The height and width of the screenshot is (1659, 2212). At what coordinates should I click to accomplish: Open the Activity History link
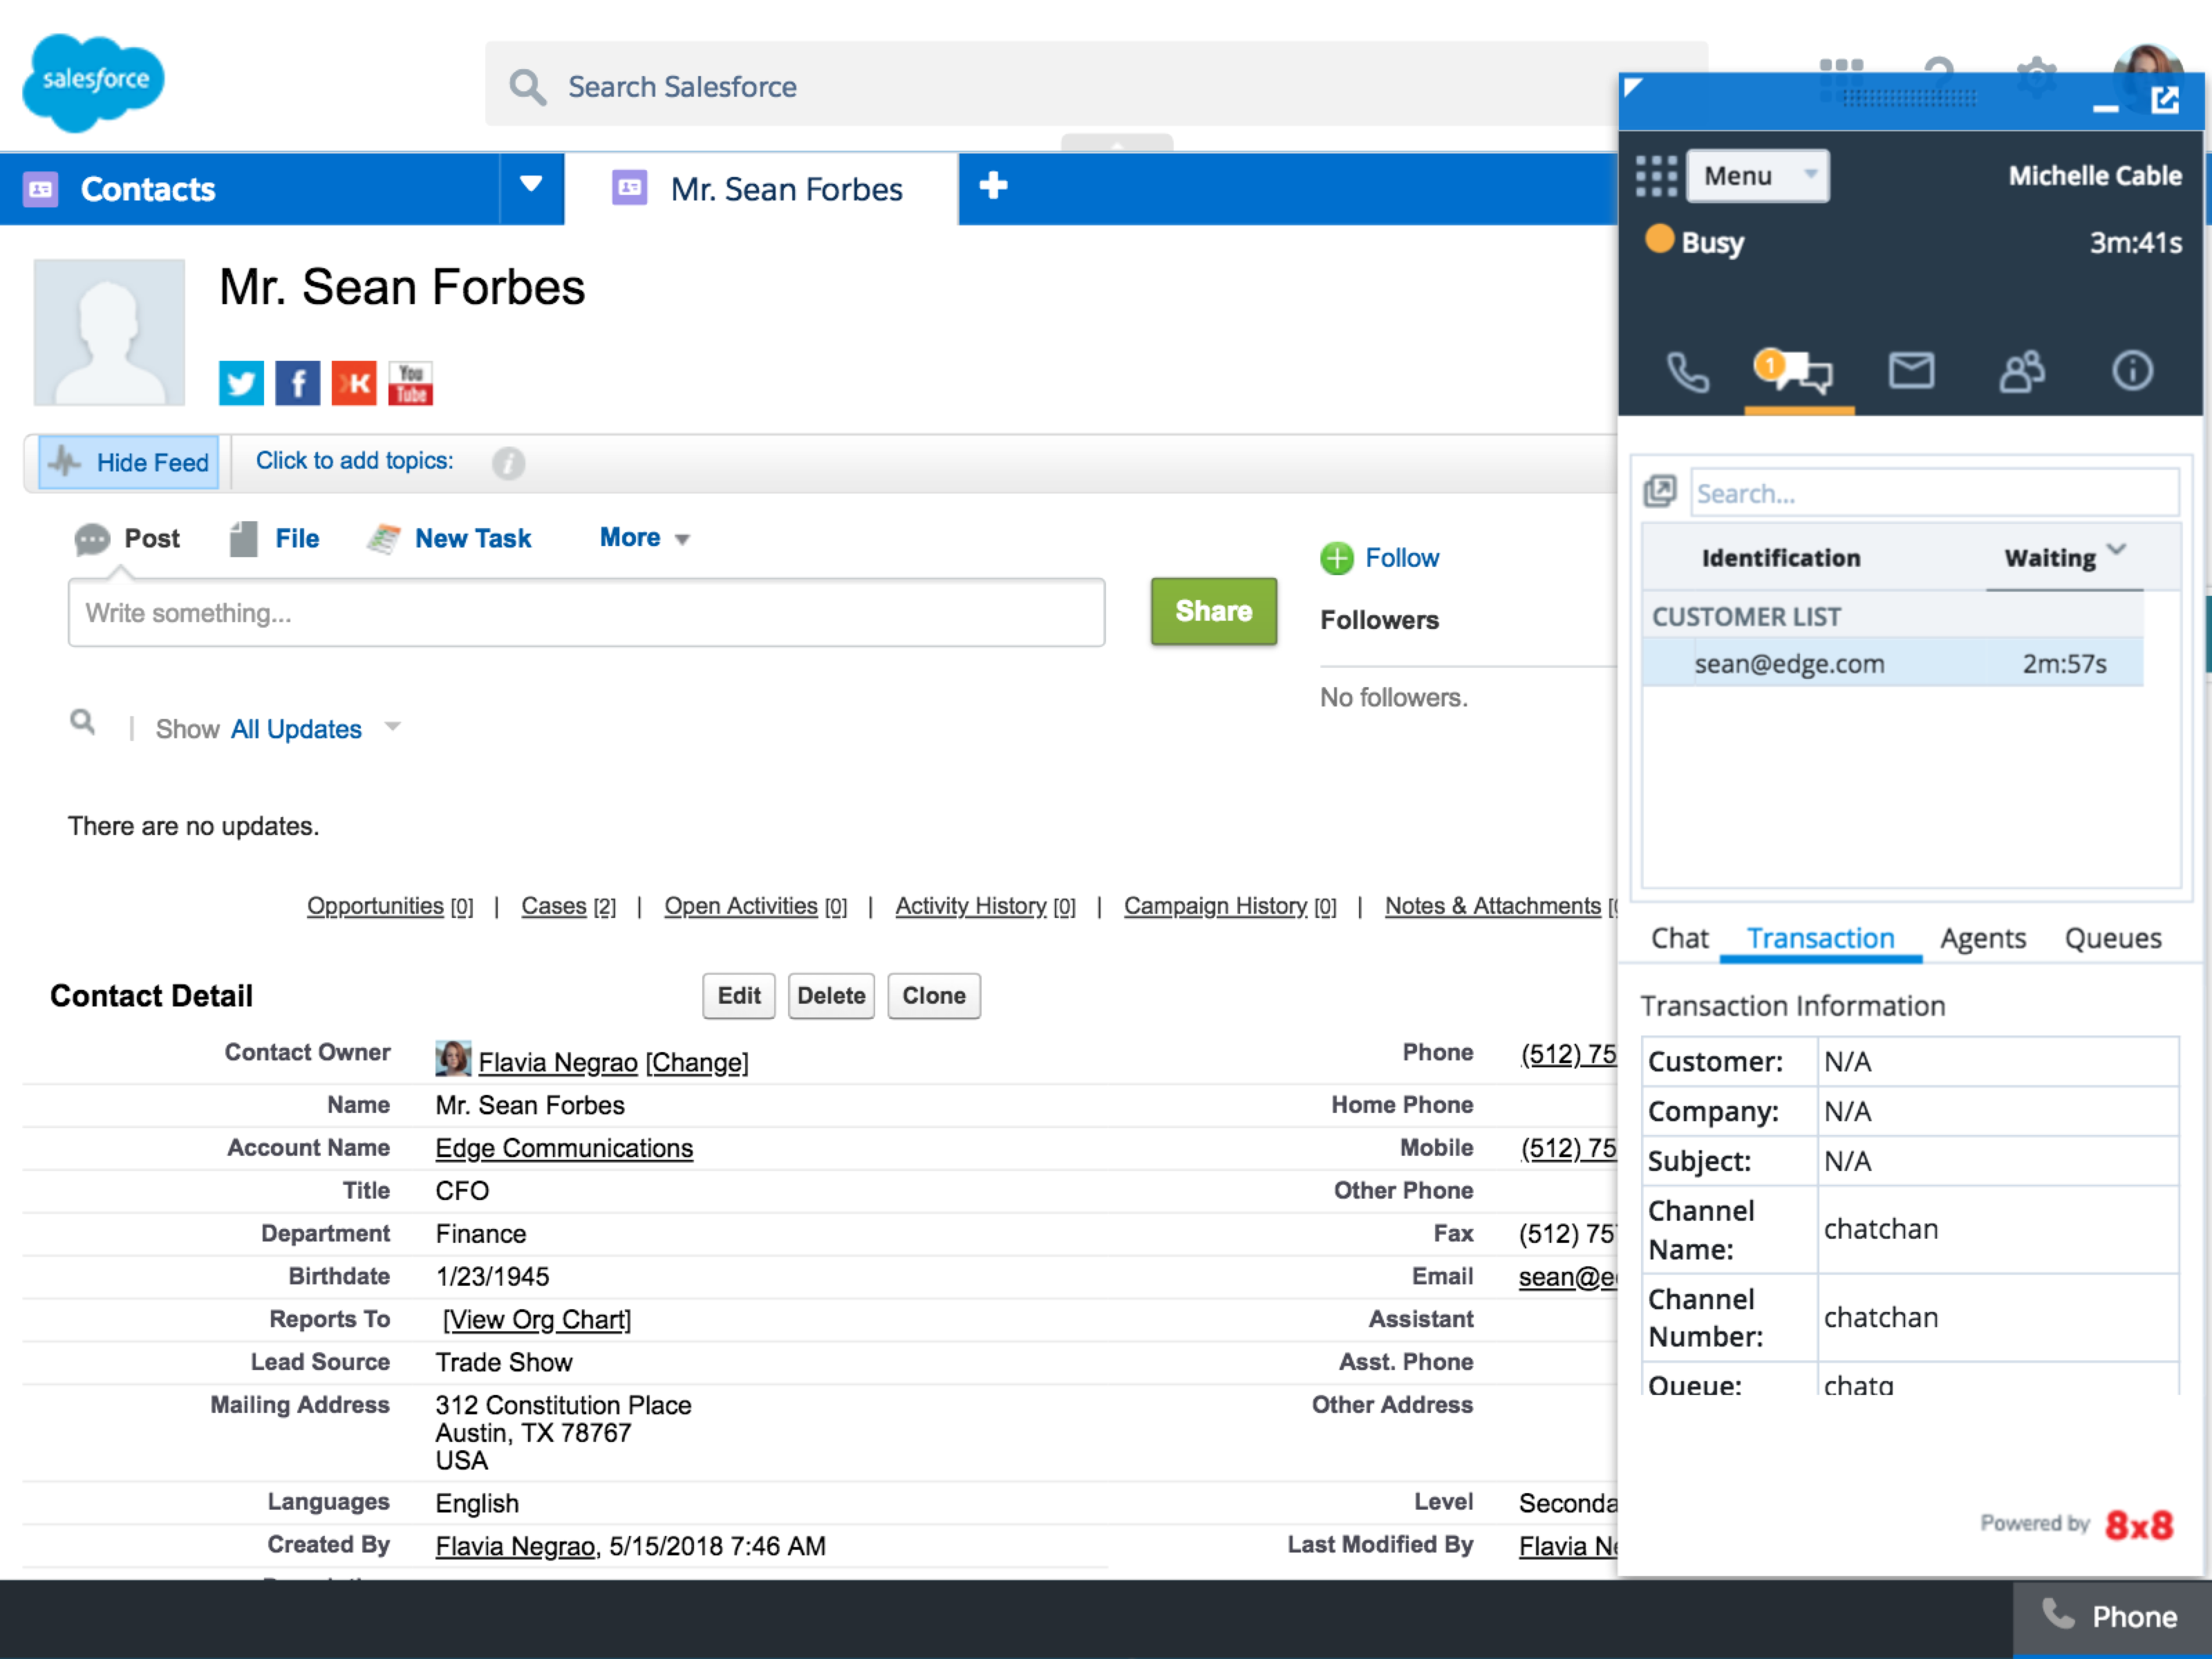click(971, 906)
